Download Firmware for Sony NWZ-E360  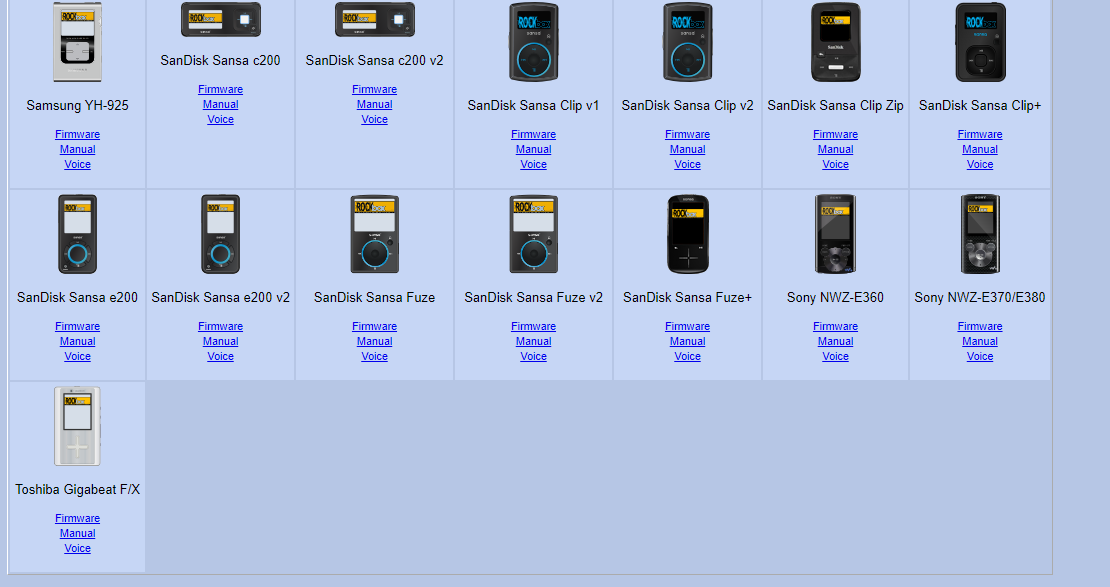tap(835, 326)
